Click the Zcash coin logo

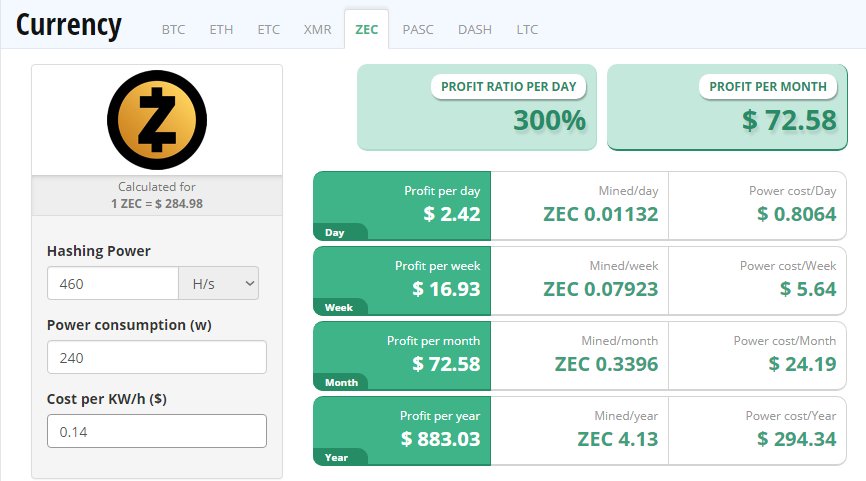point(157,120)
